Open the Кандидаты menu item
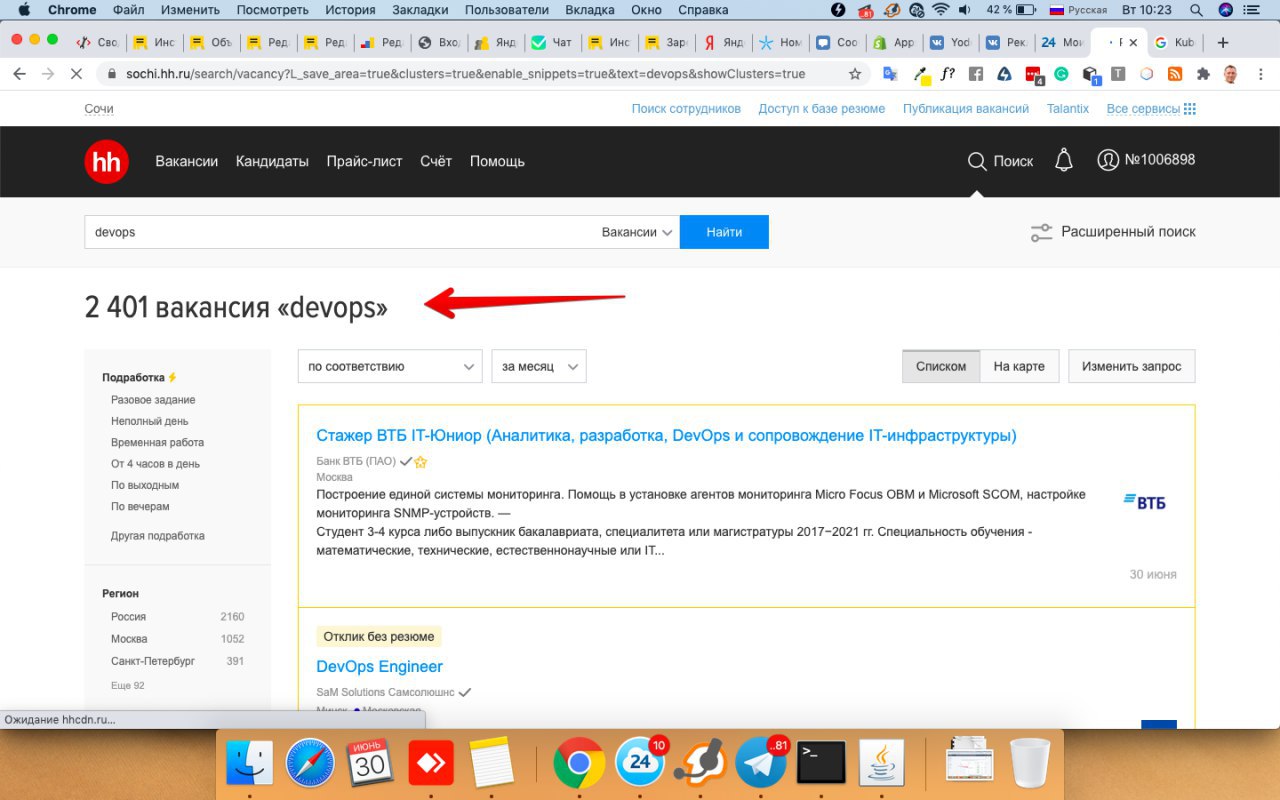This screenshot has width=1280, height=800. pos(272,161)
